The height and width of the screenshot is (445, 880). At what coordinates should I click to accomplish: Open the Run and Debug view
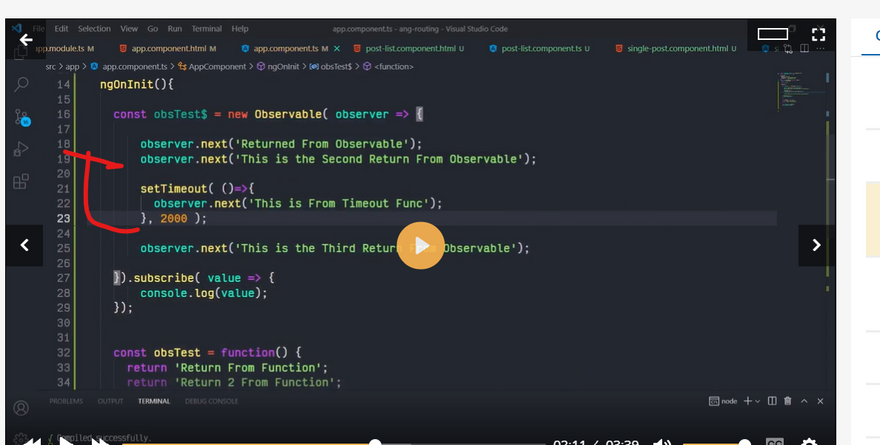(21, 149)
